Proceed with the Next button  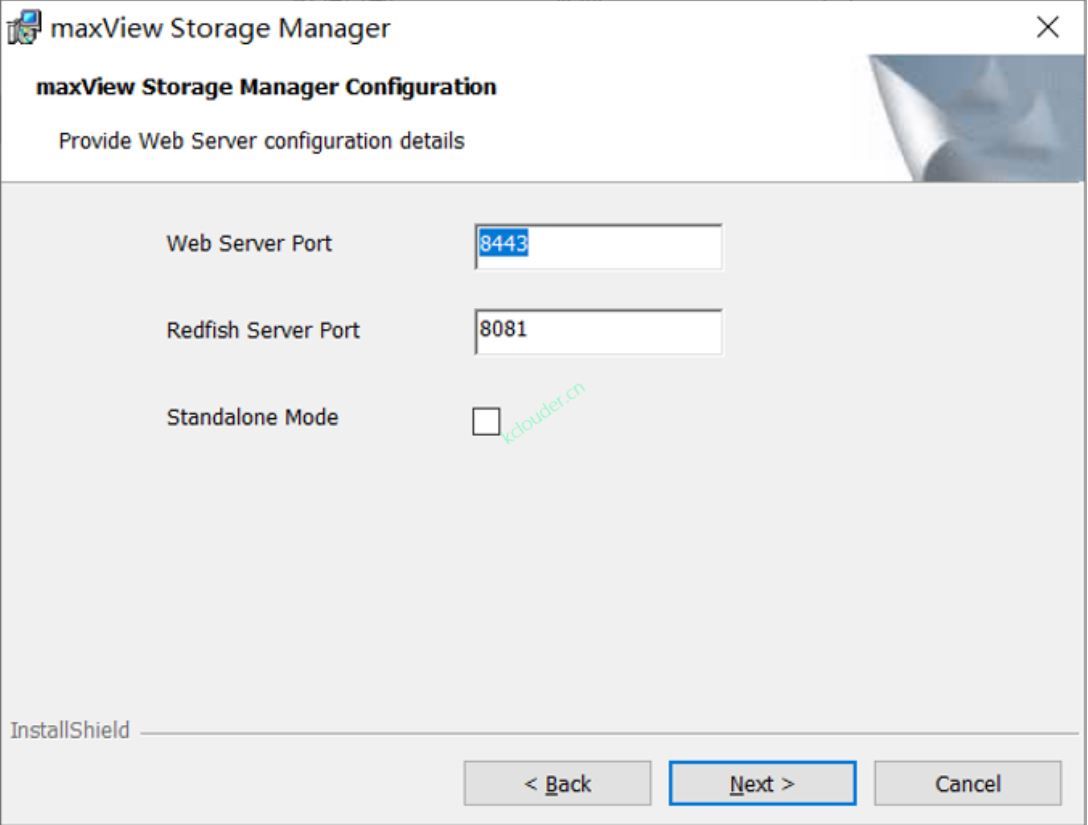[762, 783]
